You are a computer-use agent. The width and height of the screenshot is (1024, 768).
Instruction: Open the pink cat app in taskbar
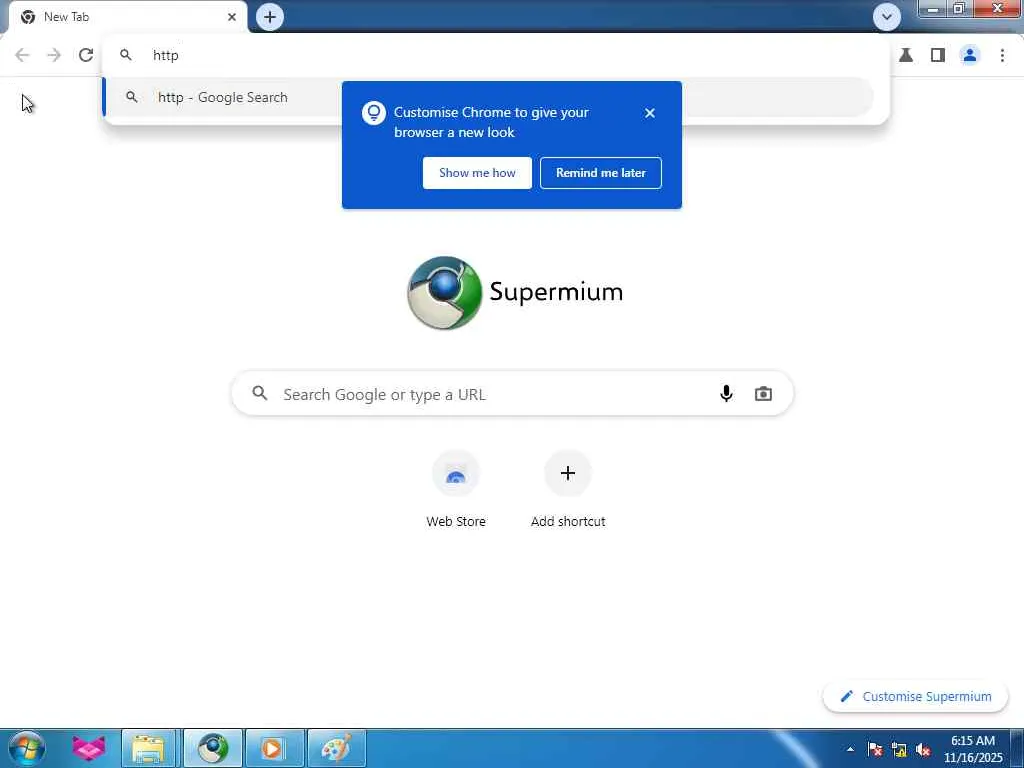coord(89,748)
